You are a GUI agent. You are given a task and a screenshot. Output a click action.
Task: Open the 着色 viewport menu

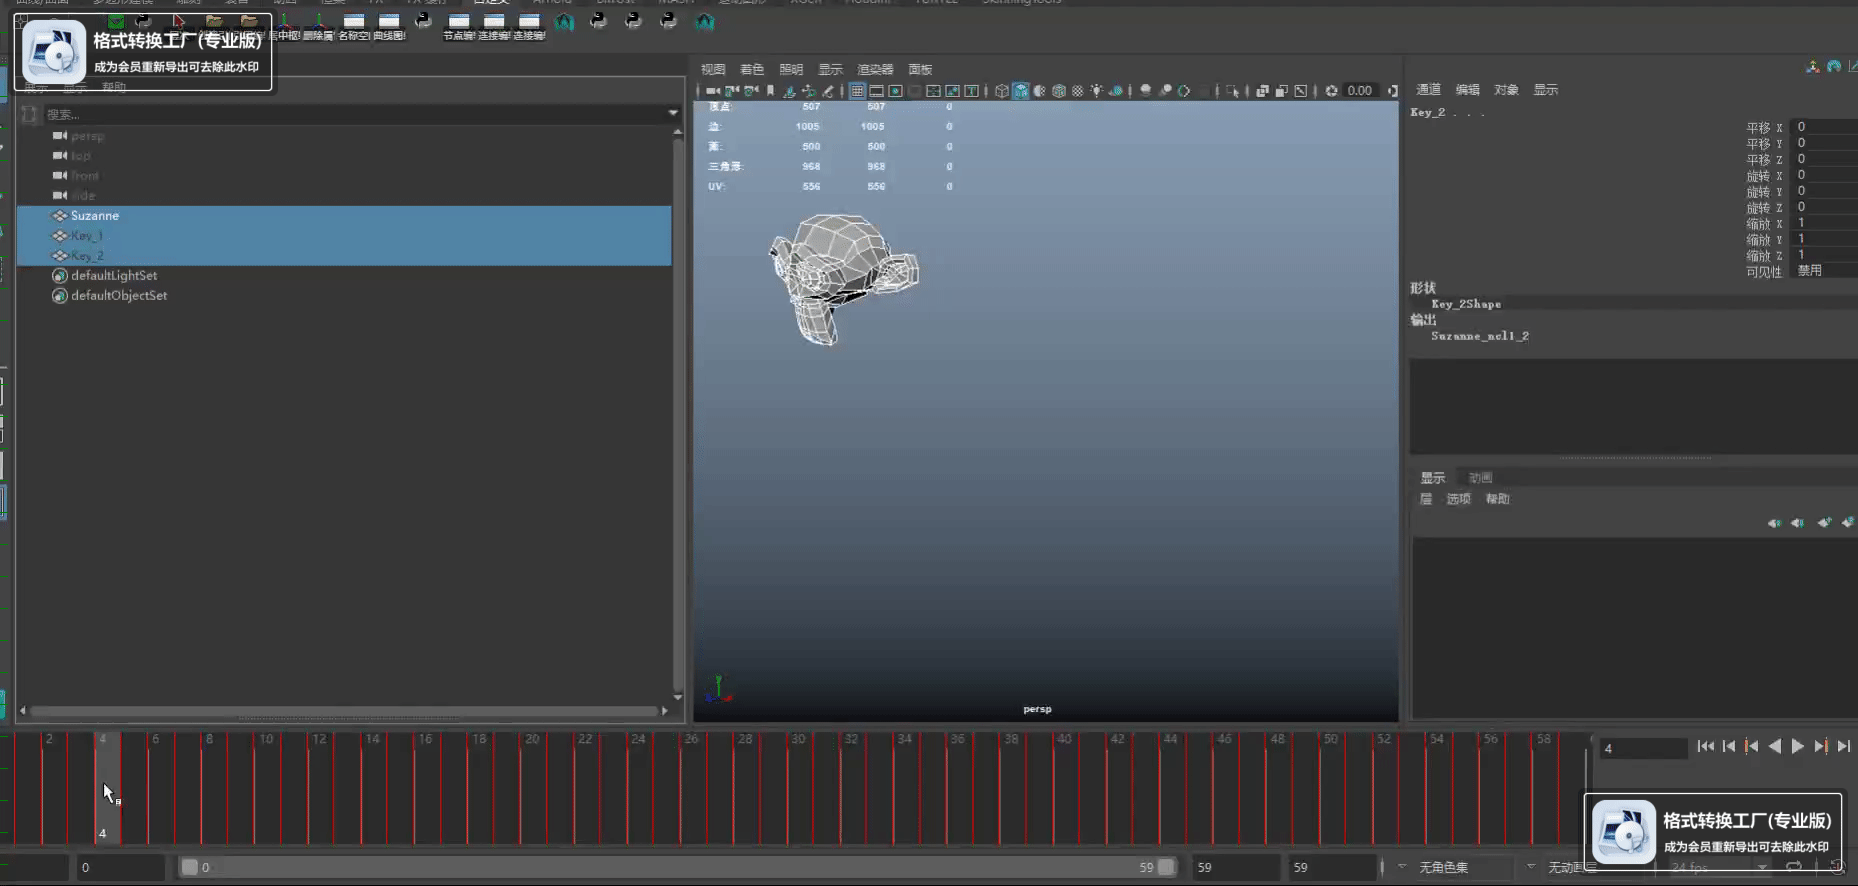[x=751, y=69]
